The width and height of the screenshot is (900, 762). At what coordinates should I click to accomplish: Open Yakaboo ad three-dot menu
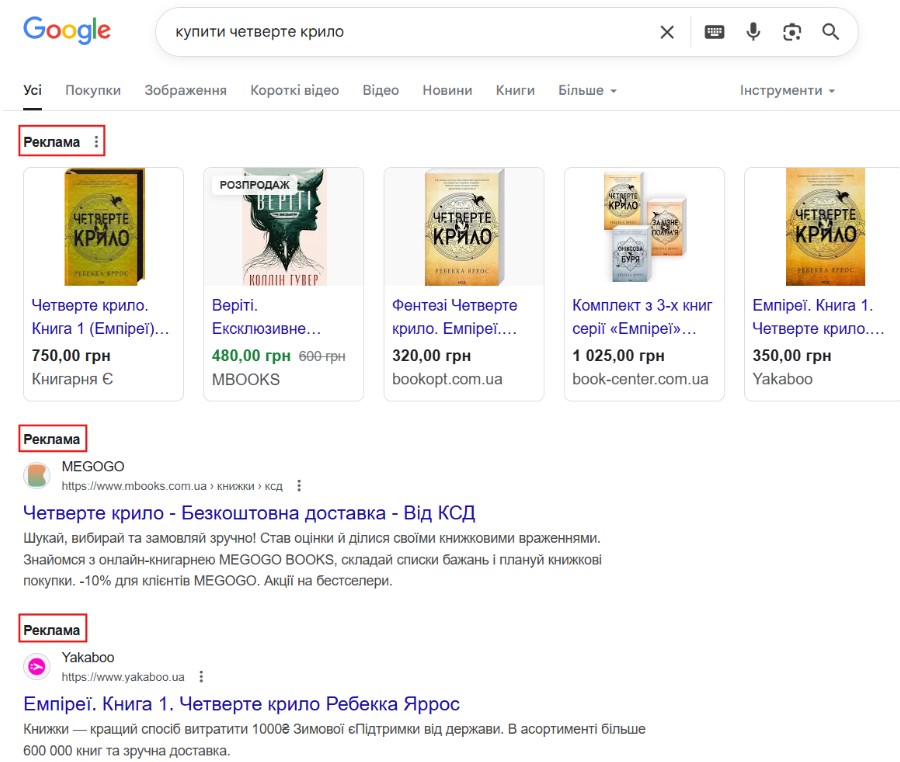201,677
